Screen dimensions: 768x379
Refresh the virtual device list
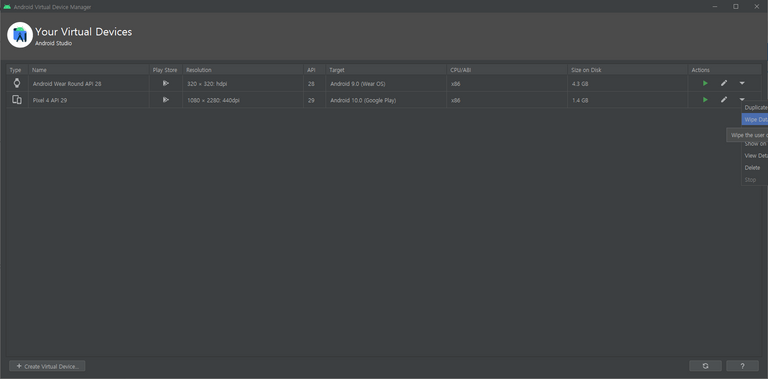click(705, 366)
